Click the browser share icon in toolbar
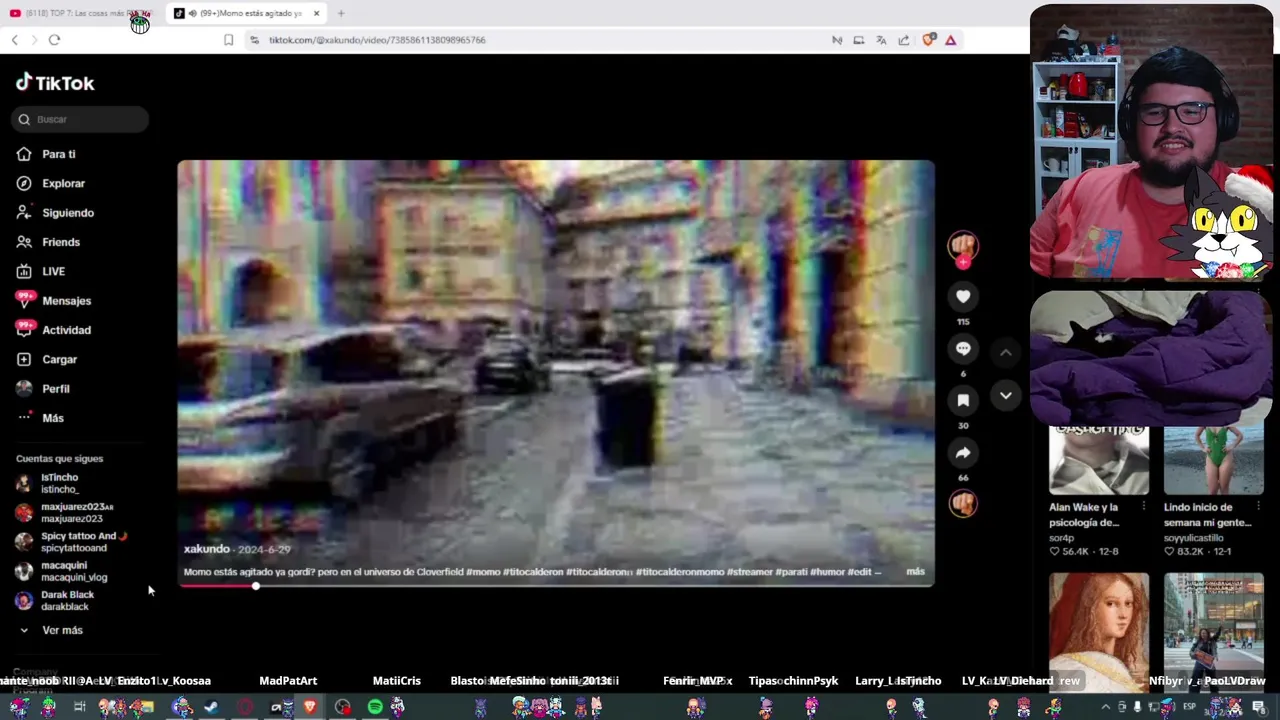This screenshot has width=1280, height=720. (904, 40)
